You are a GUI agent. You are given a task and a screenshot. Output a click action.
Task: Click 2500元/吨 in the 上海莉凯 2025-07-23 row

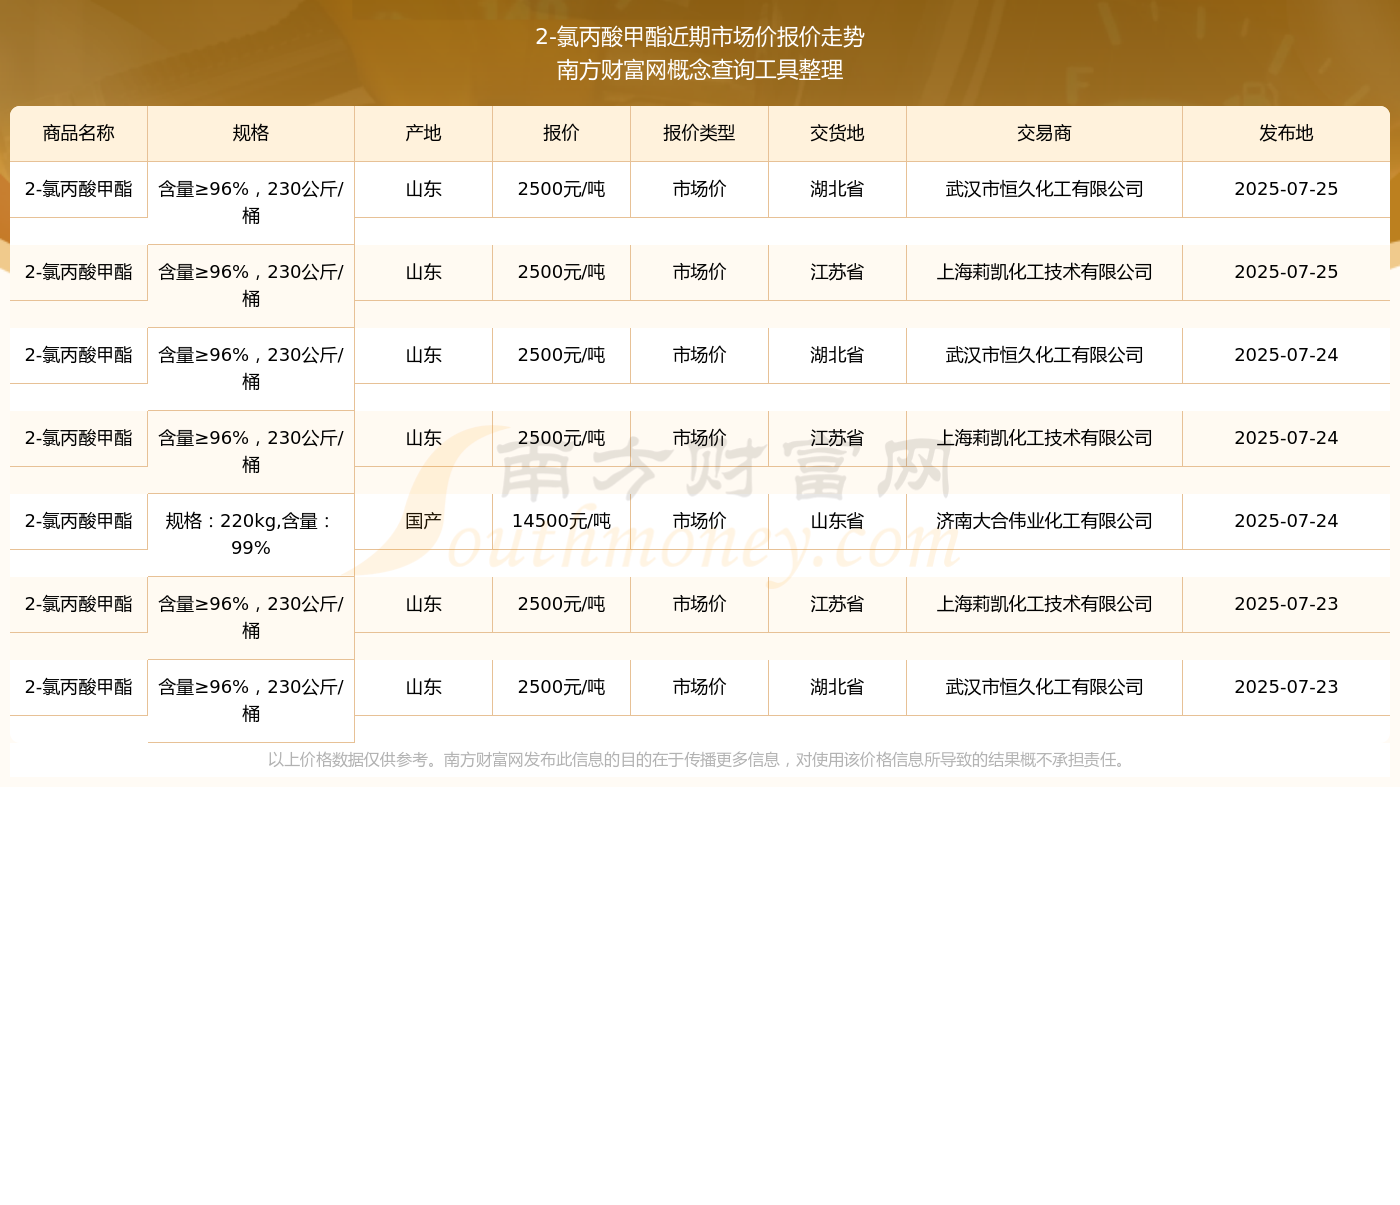[x=562, y=604]
